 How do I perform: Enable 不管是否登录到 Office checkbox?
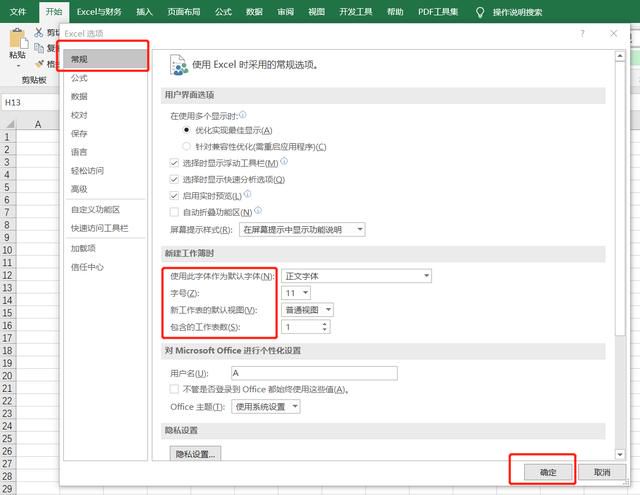(x=174, y=389)
